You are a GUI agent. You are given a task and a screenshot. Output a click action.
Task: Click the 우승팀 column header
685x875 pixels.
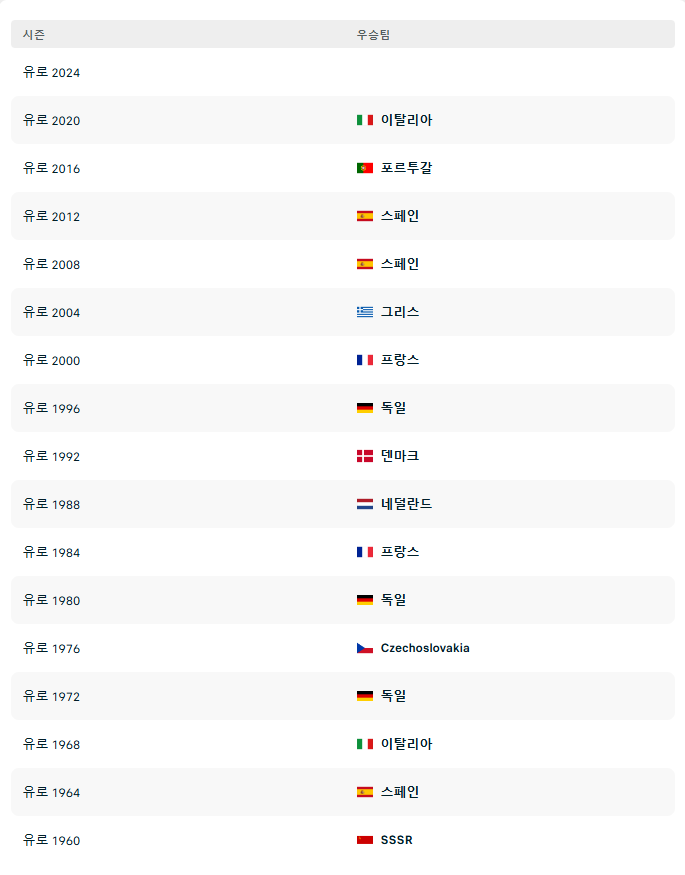pyautogui.click(x=371, y=34)
